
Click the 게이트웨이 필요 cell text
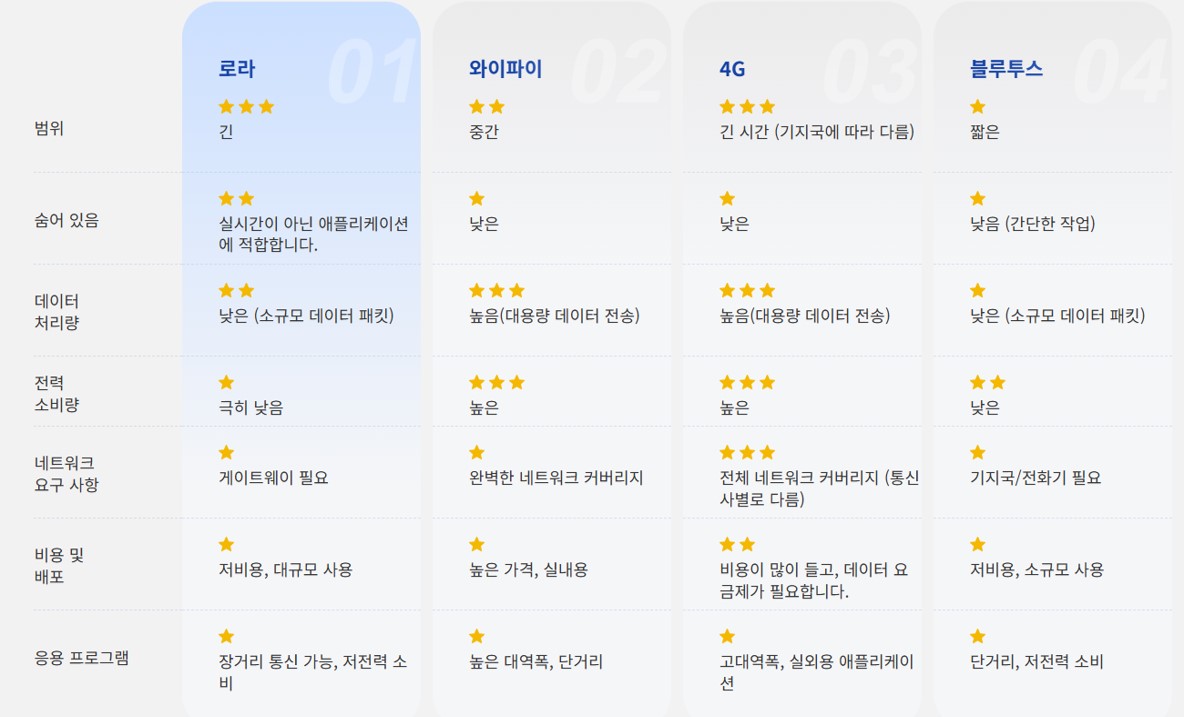(x=273, y=478)
